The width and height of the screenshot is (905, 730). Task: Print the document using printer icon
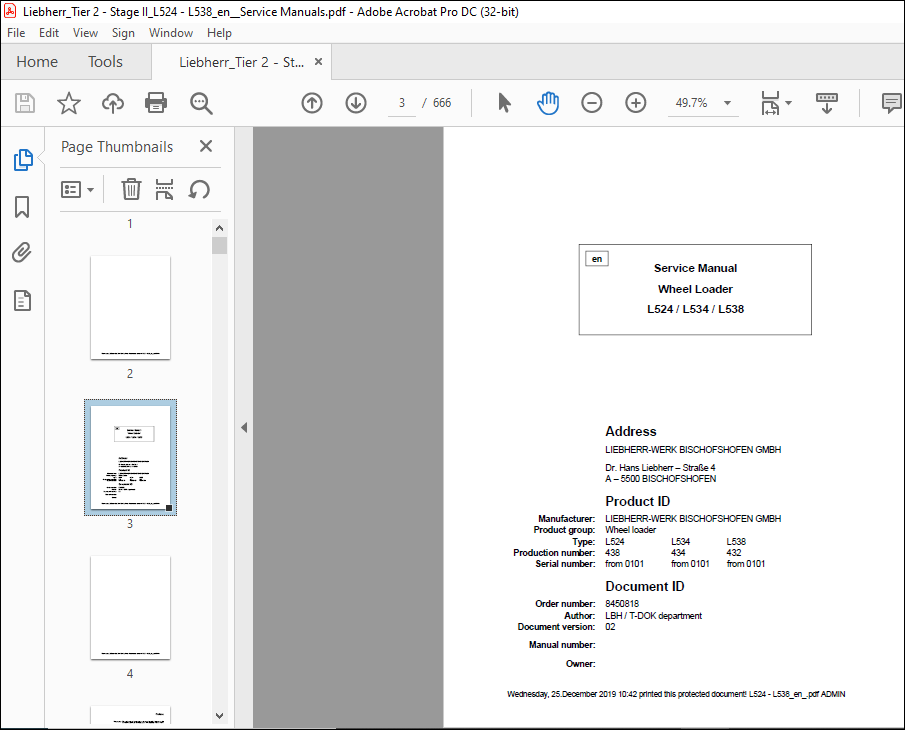tap(156, 103)
